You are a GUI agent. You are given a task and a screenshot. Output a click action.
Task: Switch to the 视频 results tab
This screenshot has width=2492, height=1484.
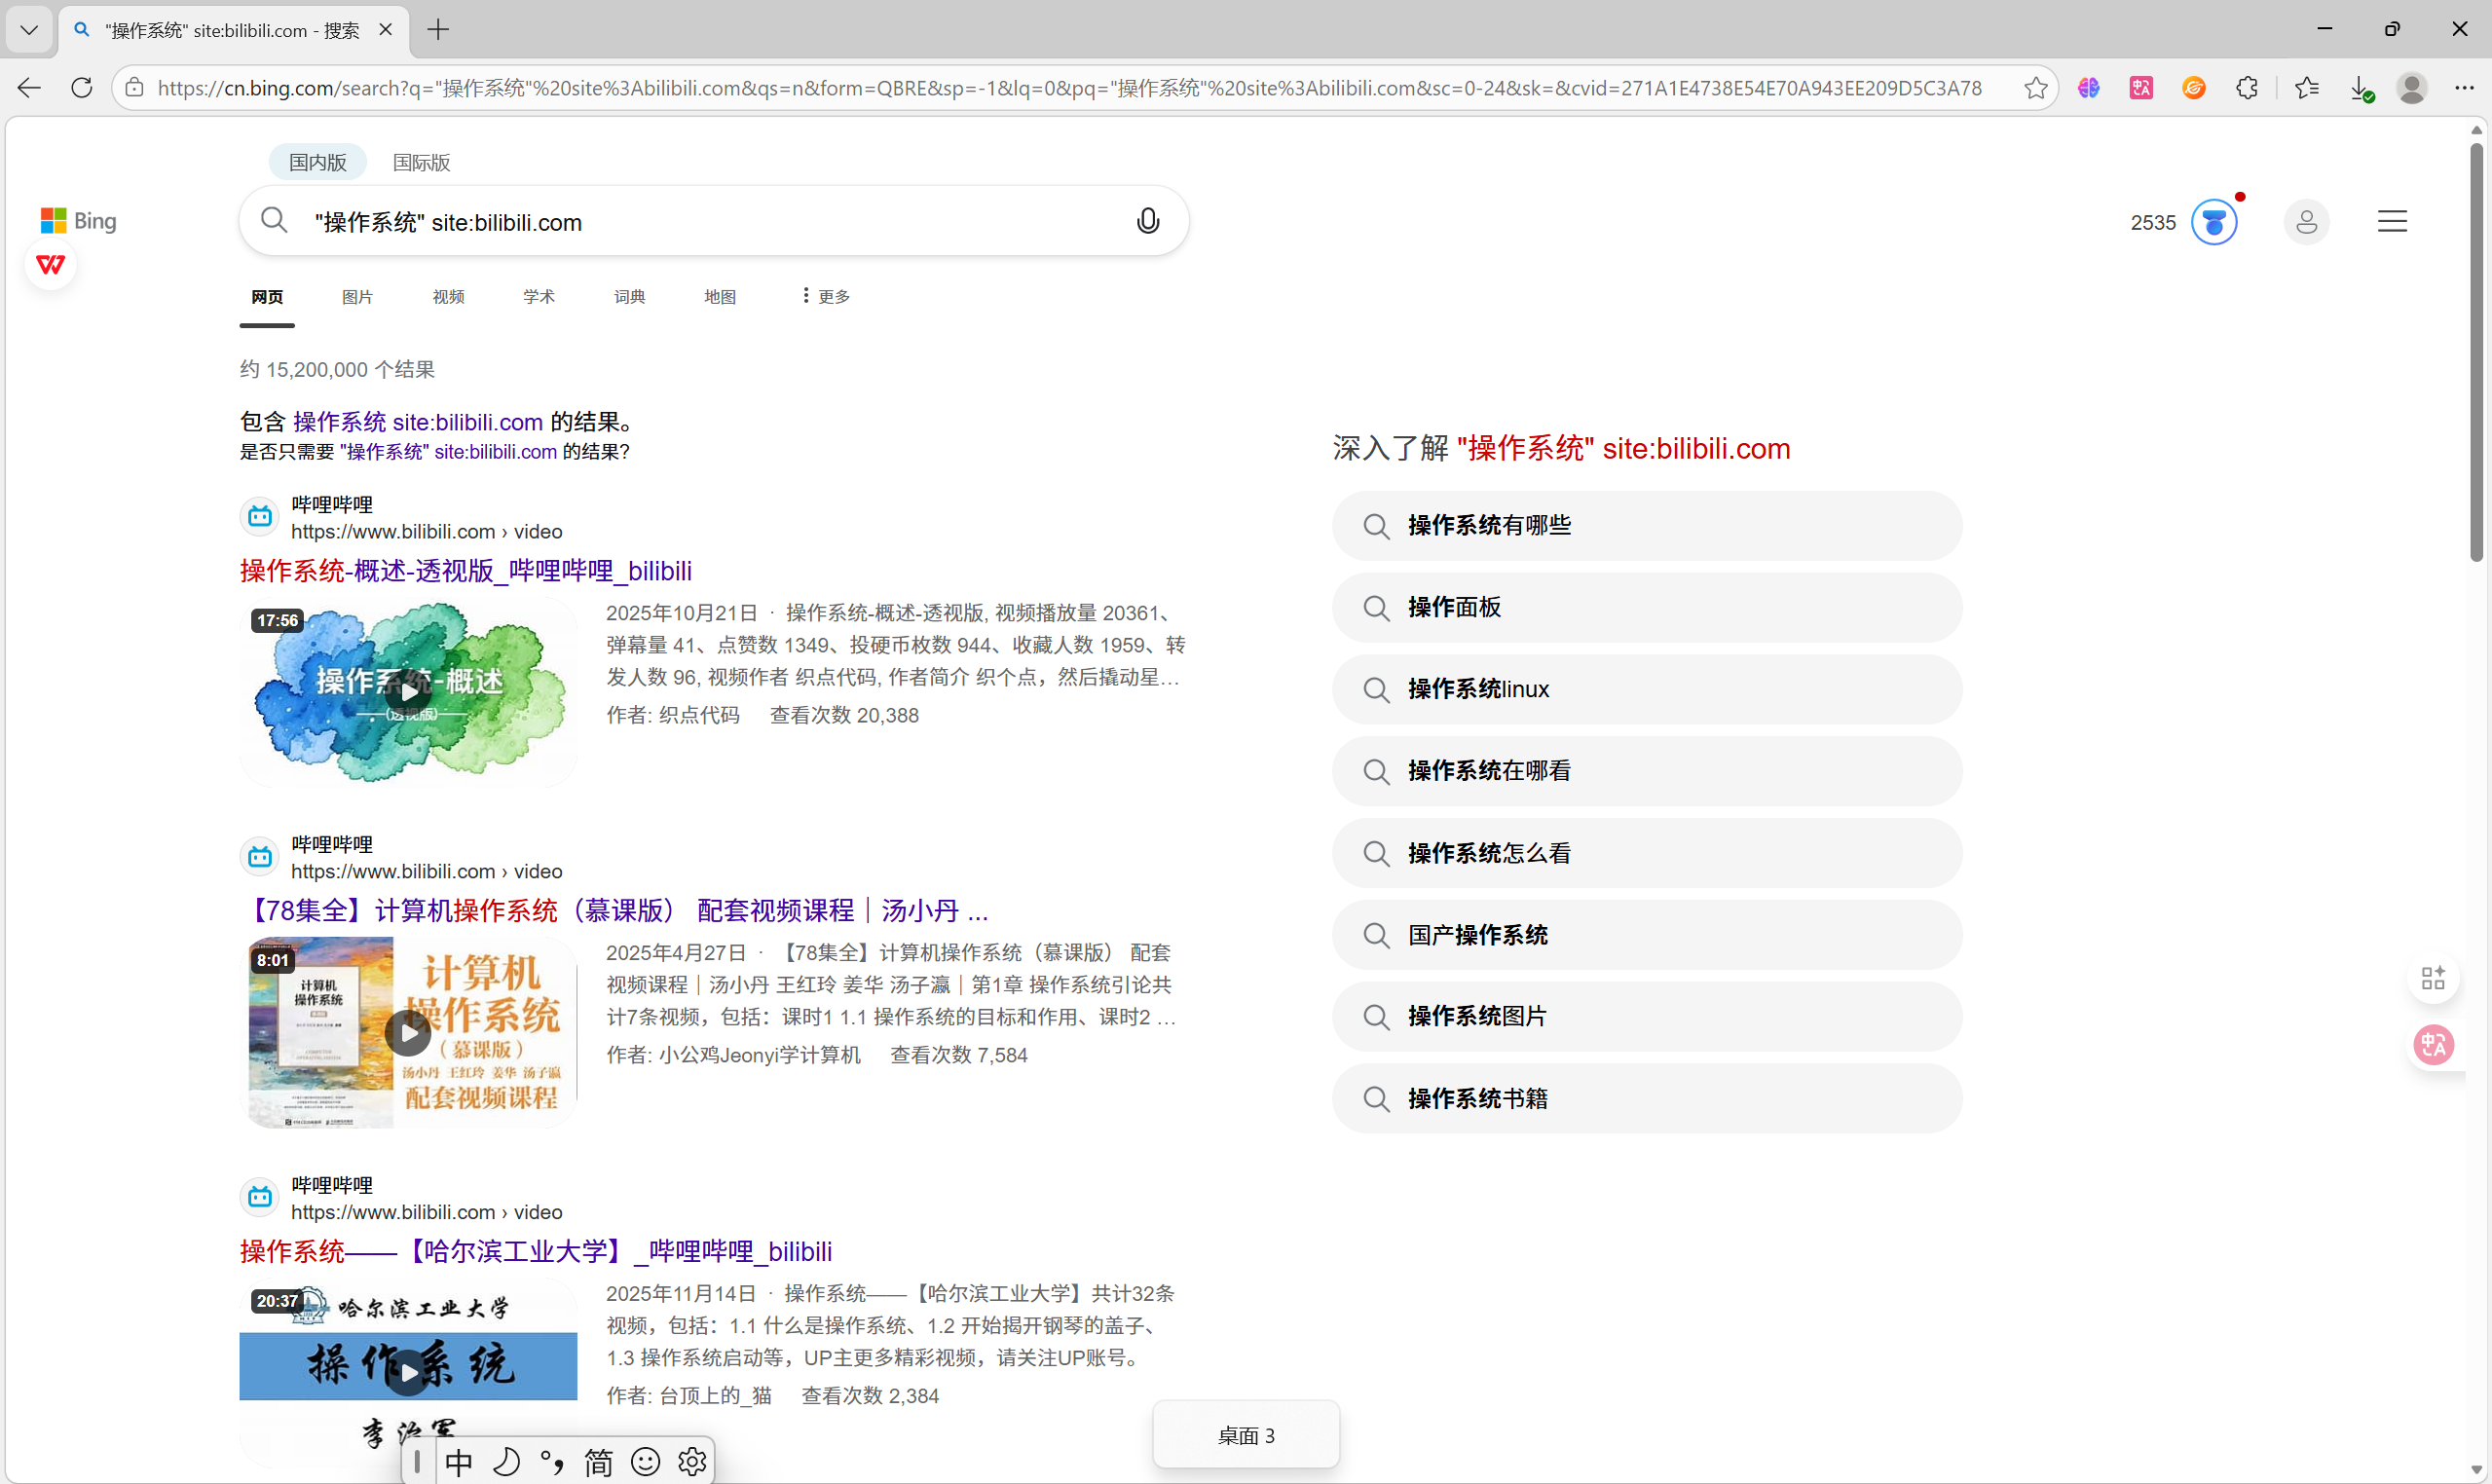point(448,296)
